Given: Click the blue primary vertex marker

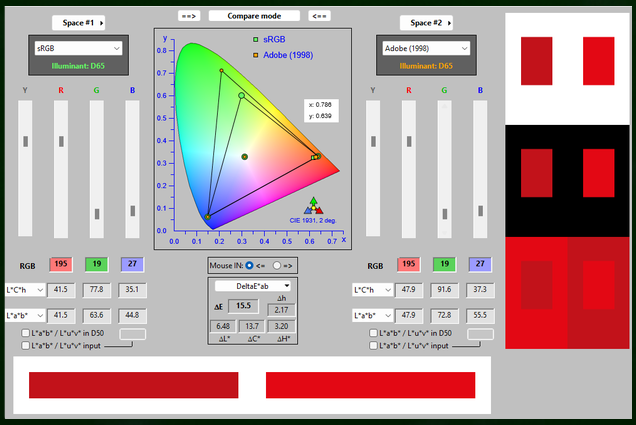Looking at the screenshot, I should [208, 217].
